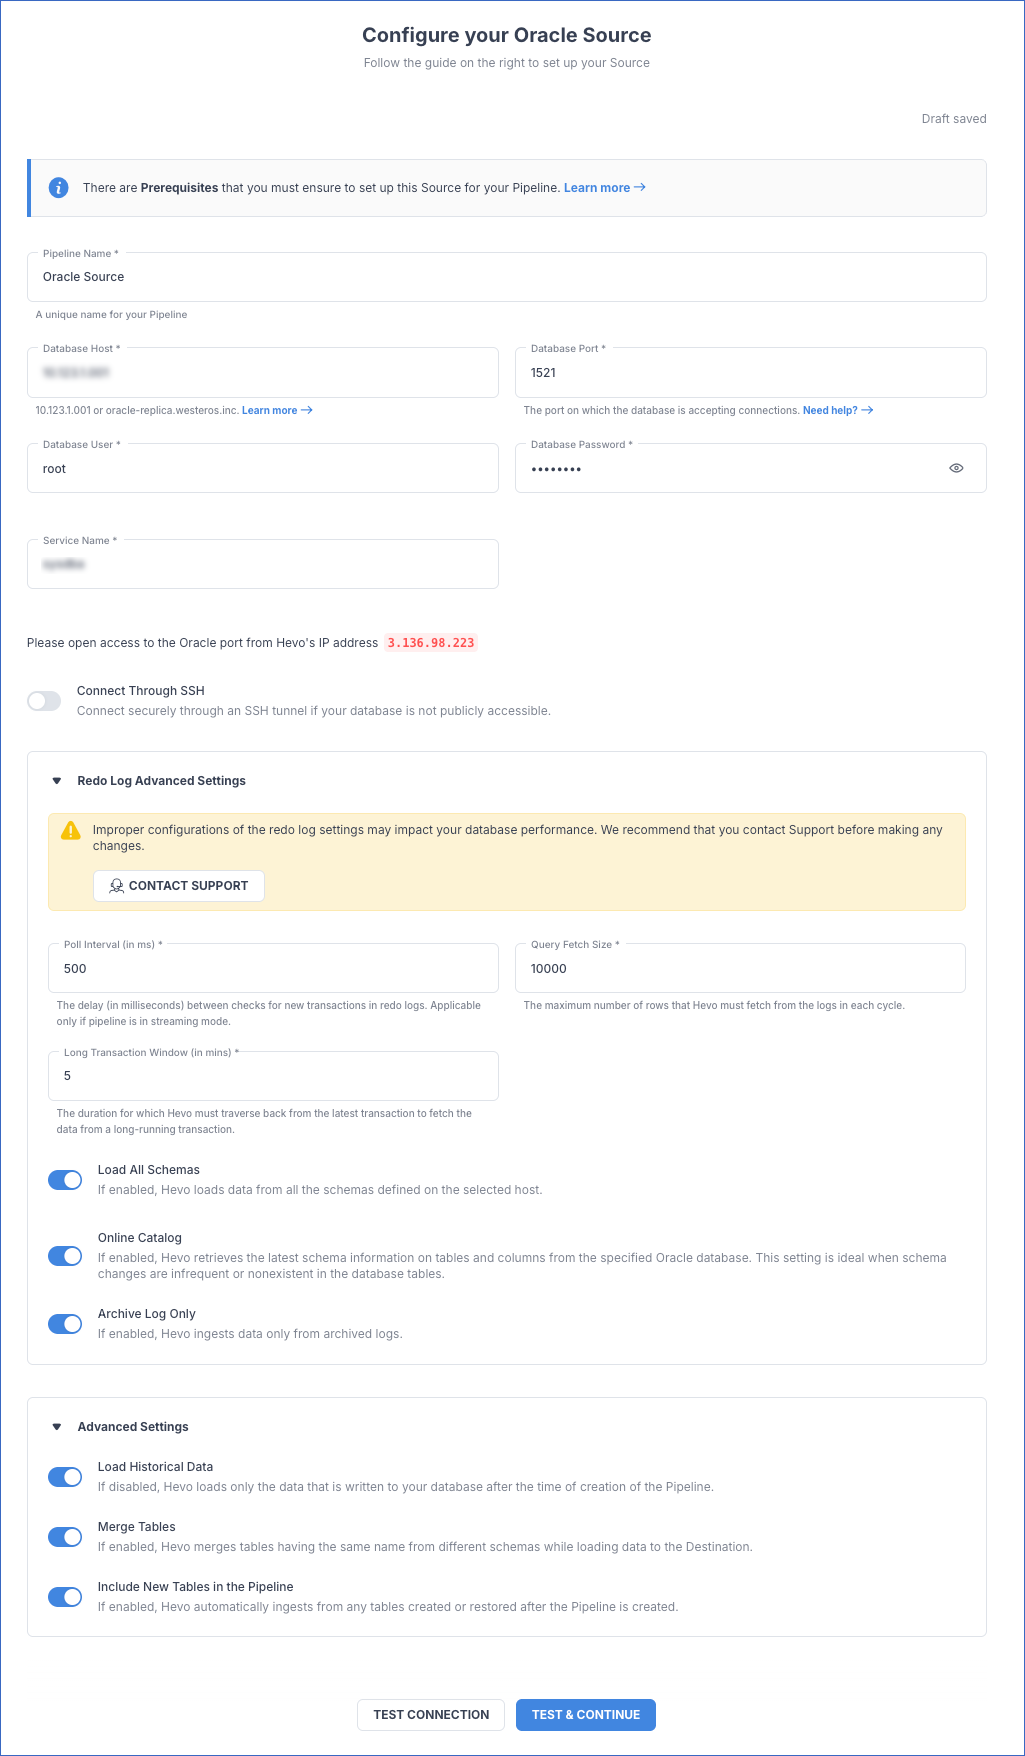Open Learn more link in Prerequisites banner
Image resolution: width=1025 pixels, height=1756 pixels.
(x=604, y=187)
